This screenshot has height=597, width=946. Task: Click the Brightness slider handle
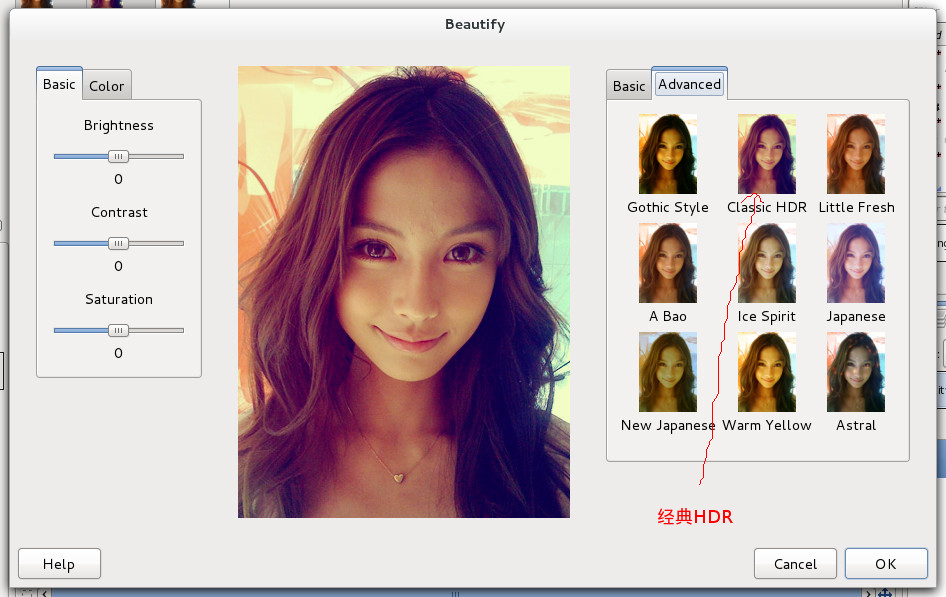coord(118,156)
